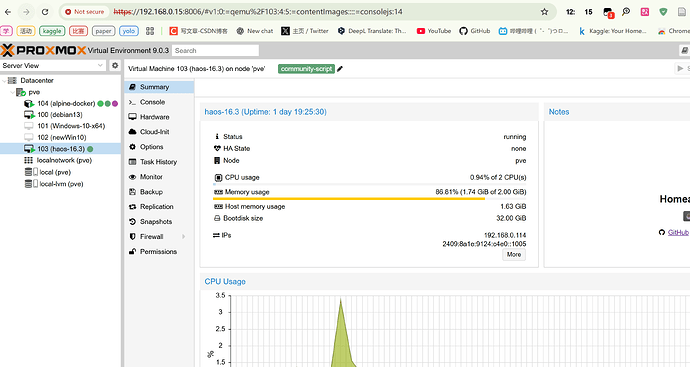This screenshot has width=690, height=367.
Task: Open the New chat bookmark
Action: 255,31
